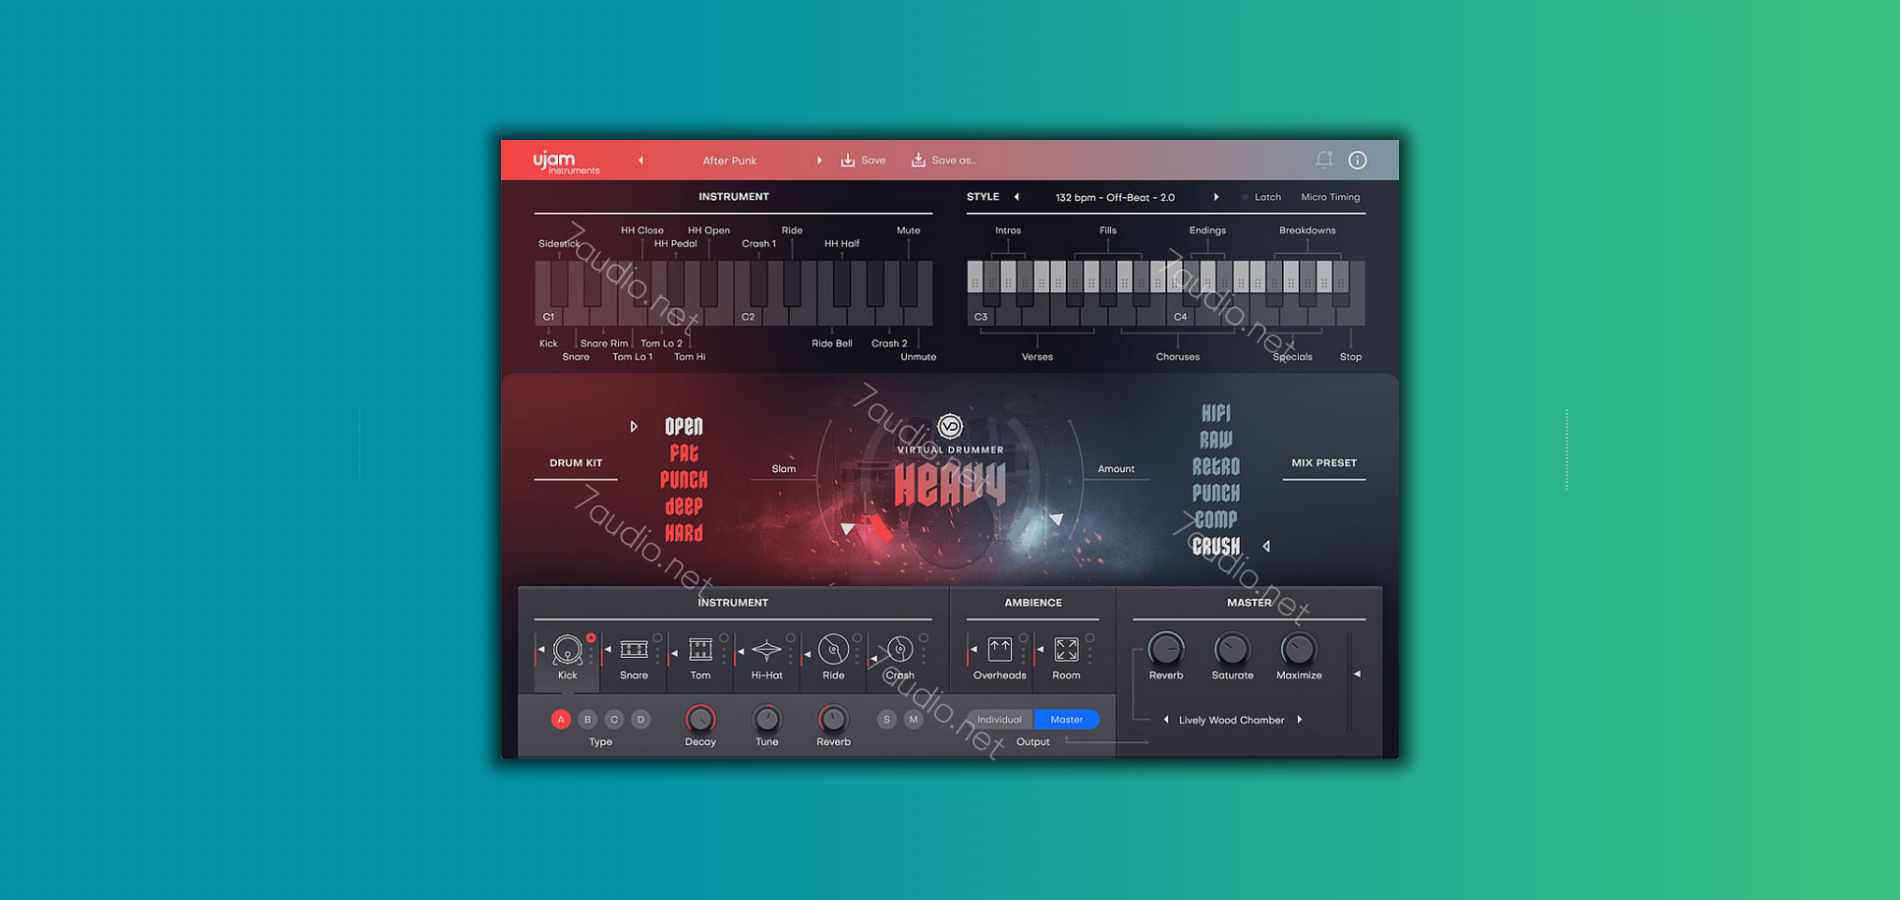Choose the HIFI mix preset
This screenshot has height=900, width=1900.
coord(1216,413)
